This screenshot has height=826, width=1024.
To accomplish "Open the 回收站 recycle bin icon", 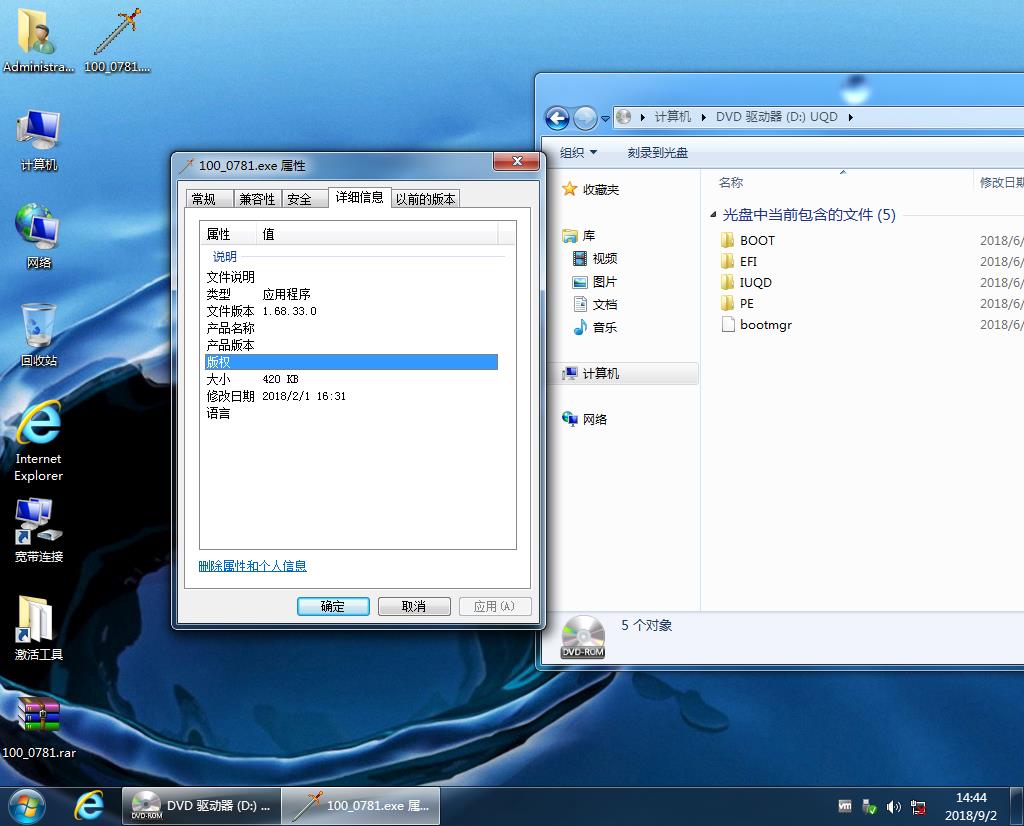I will 39,335.
